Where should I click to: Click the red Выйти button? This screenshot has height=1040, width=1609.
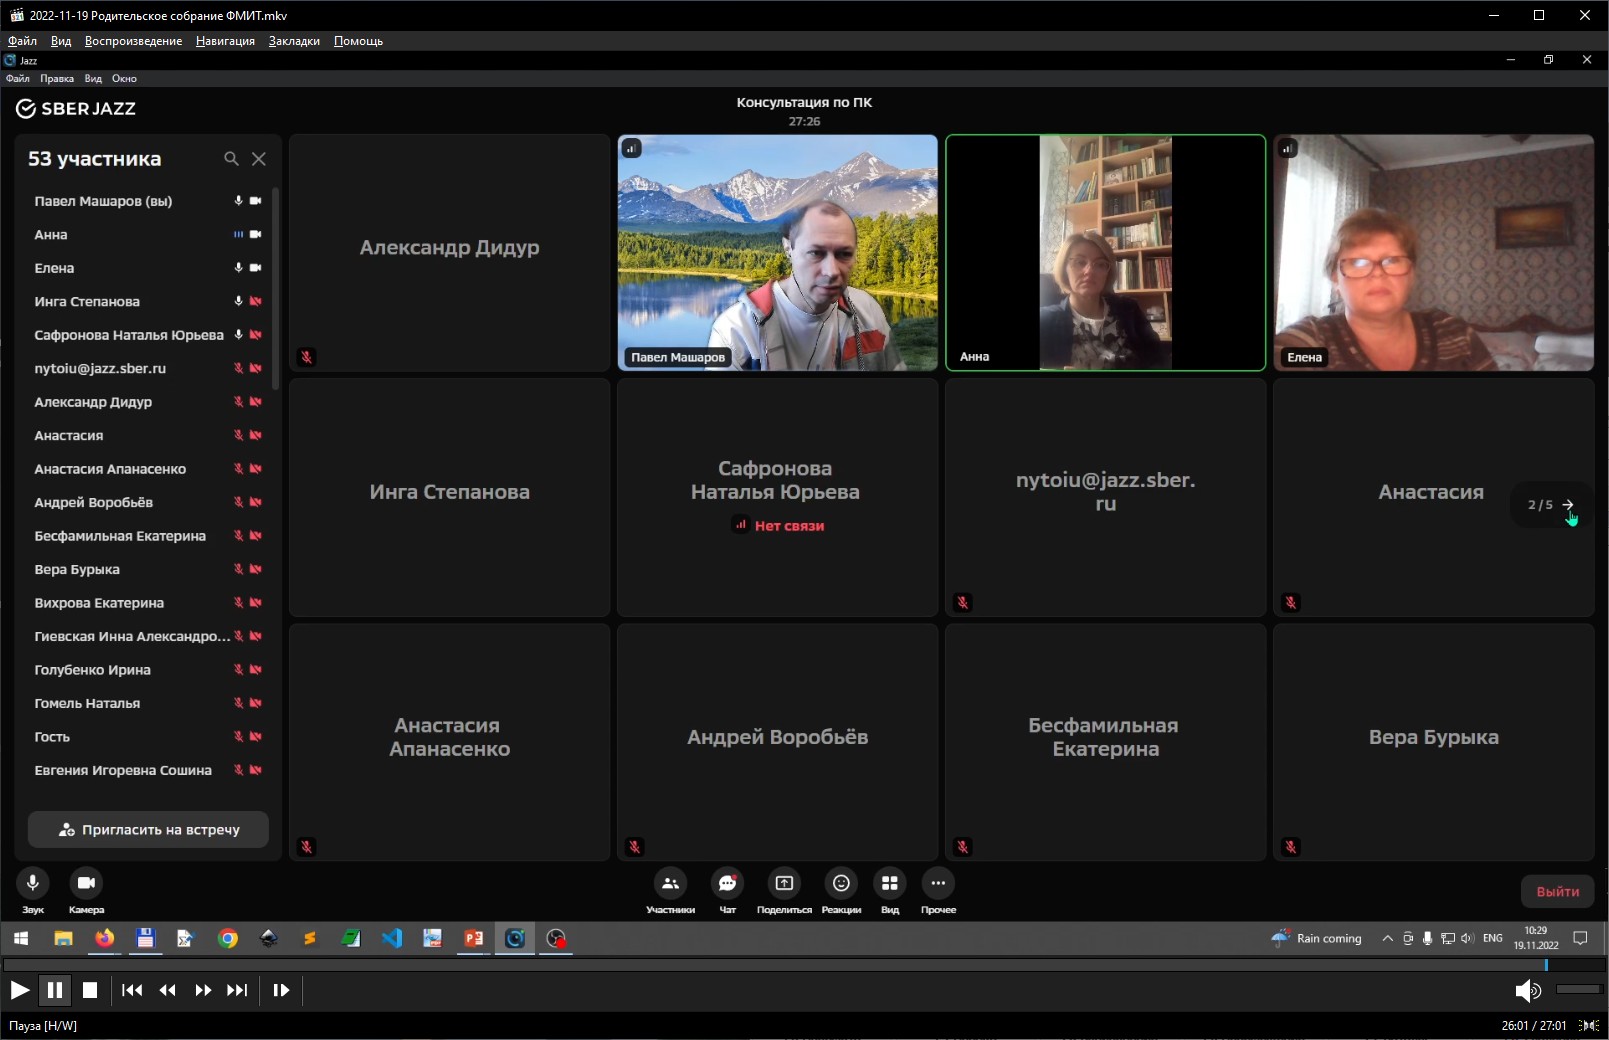coord(1558,891)
